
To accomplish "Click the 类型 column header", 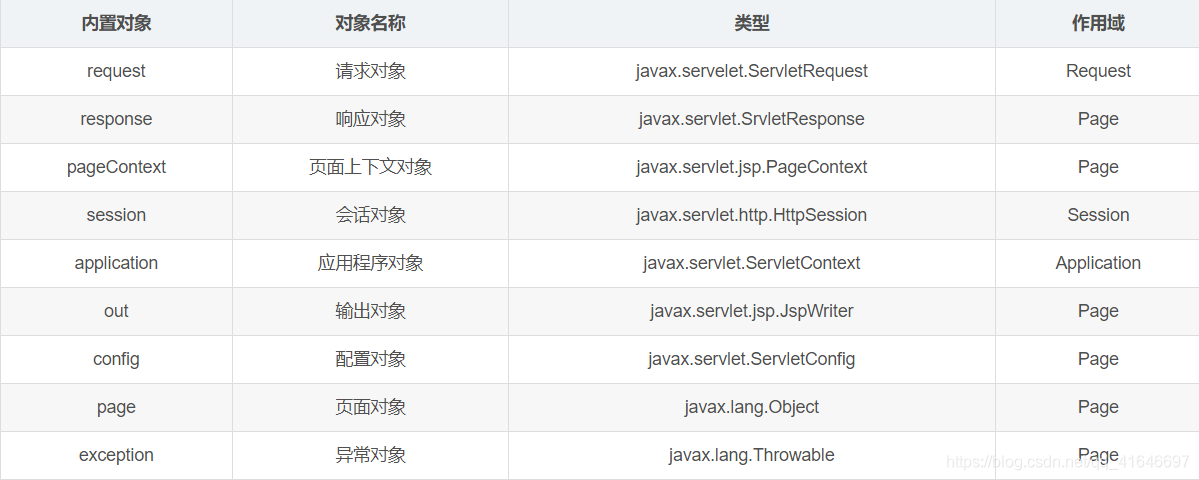I will click(752, 24).
